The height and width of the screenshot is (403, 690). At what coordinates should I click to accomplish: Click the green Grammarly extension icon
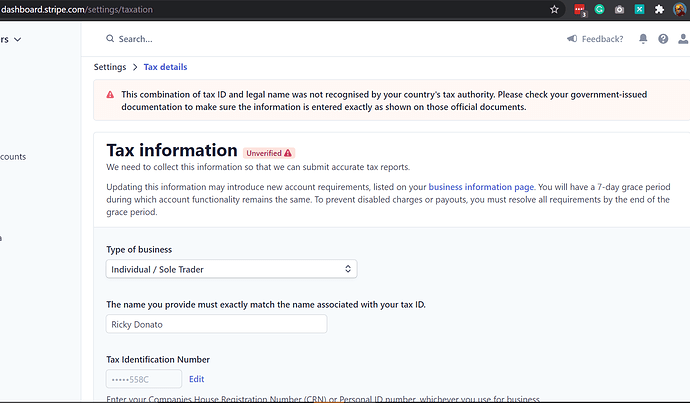click(599, 9)
